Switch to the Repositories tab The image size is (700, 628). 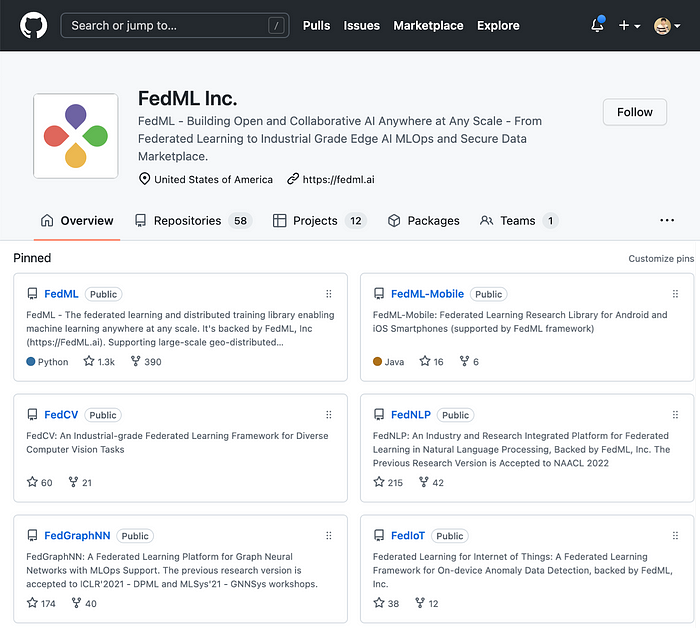pos(193,220)
